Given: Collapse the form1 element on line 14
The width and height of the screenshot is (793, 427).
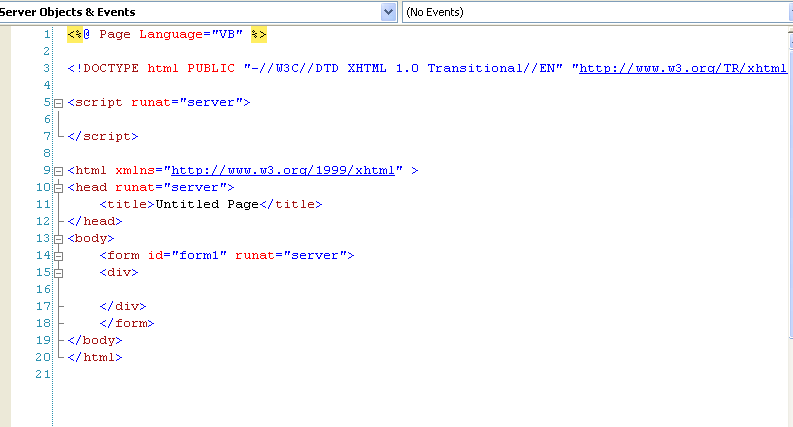Looking at the screenshot, I should (59, 256).
